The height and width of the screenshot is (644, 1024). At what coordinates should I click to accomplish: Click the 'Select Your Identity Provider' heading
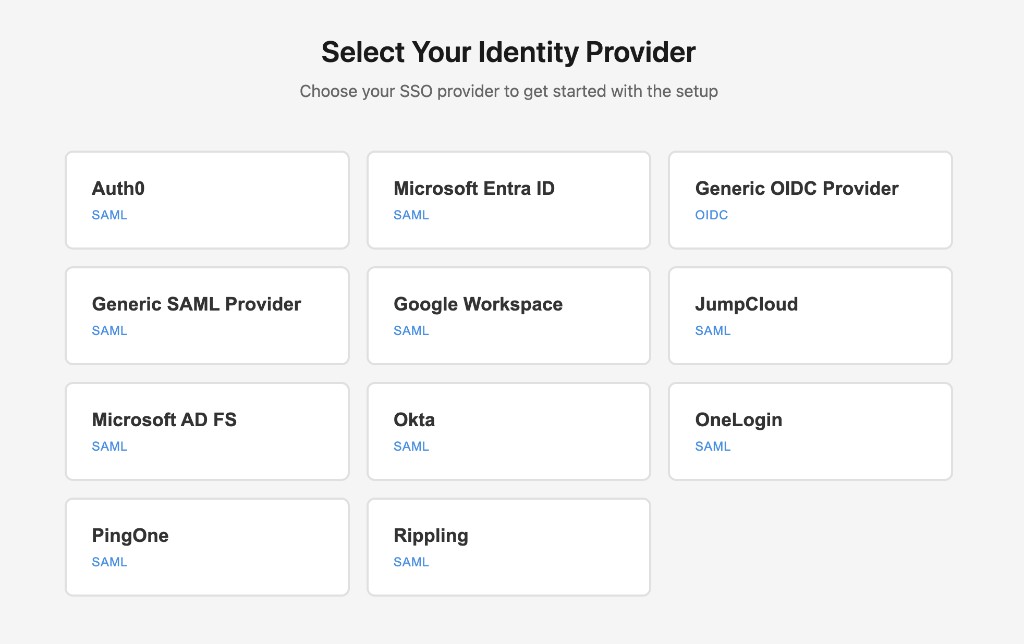tap(508, 52)
